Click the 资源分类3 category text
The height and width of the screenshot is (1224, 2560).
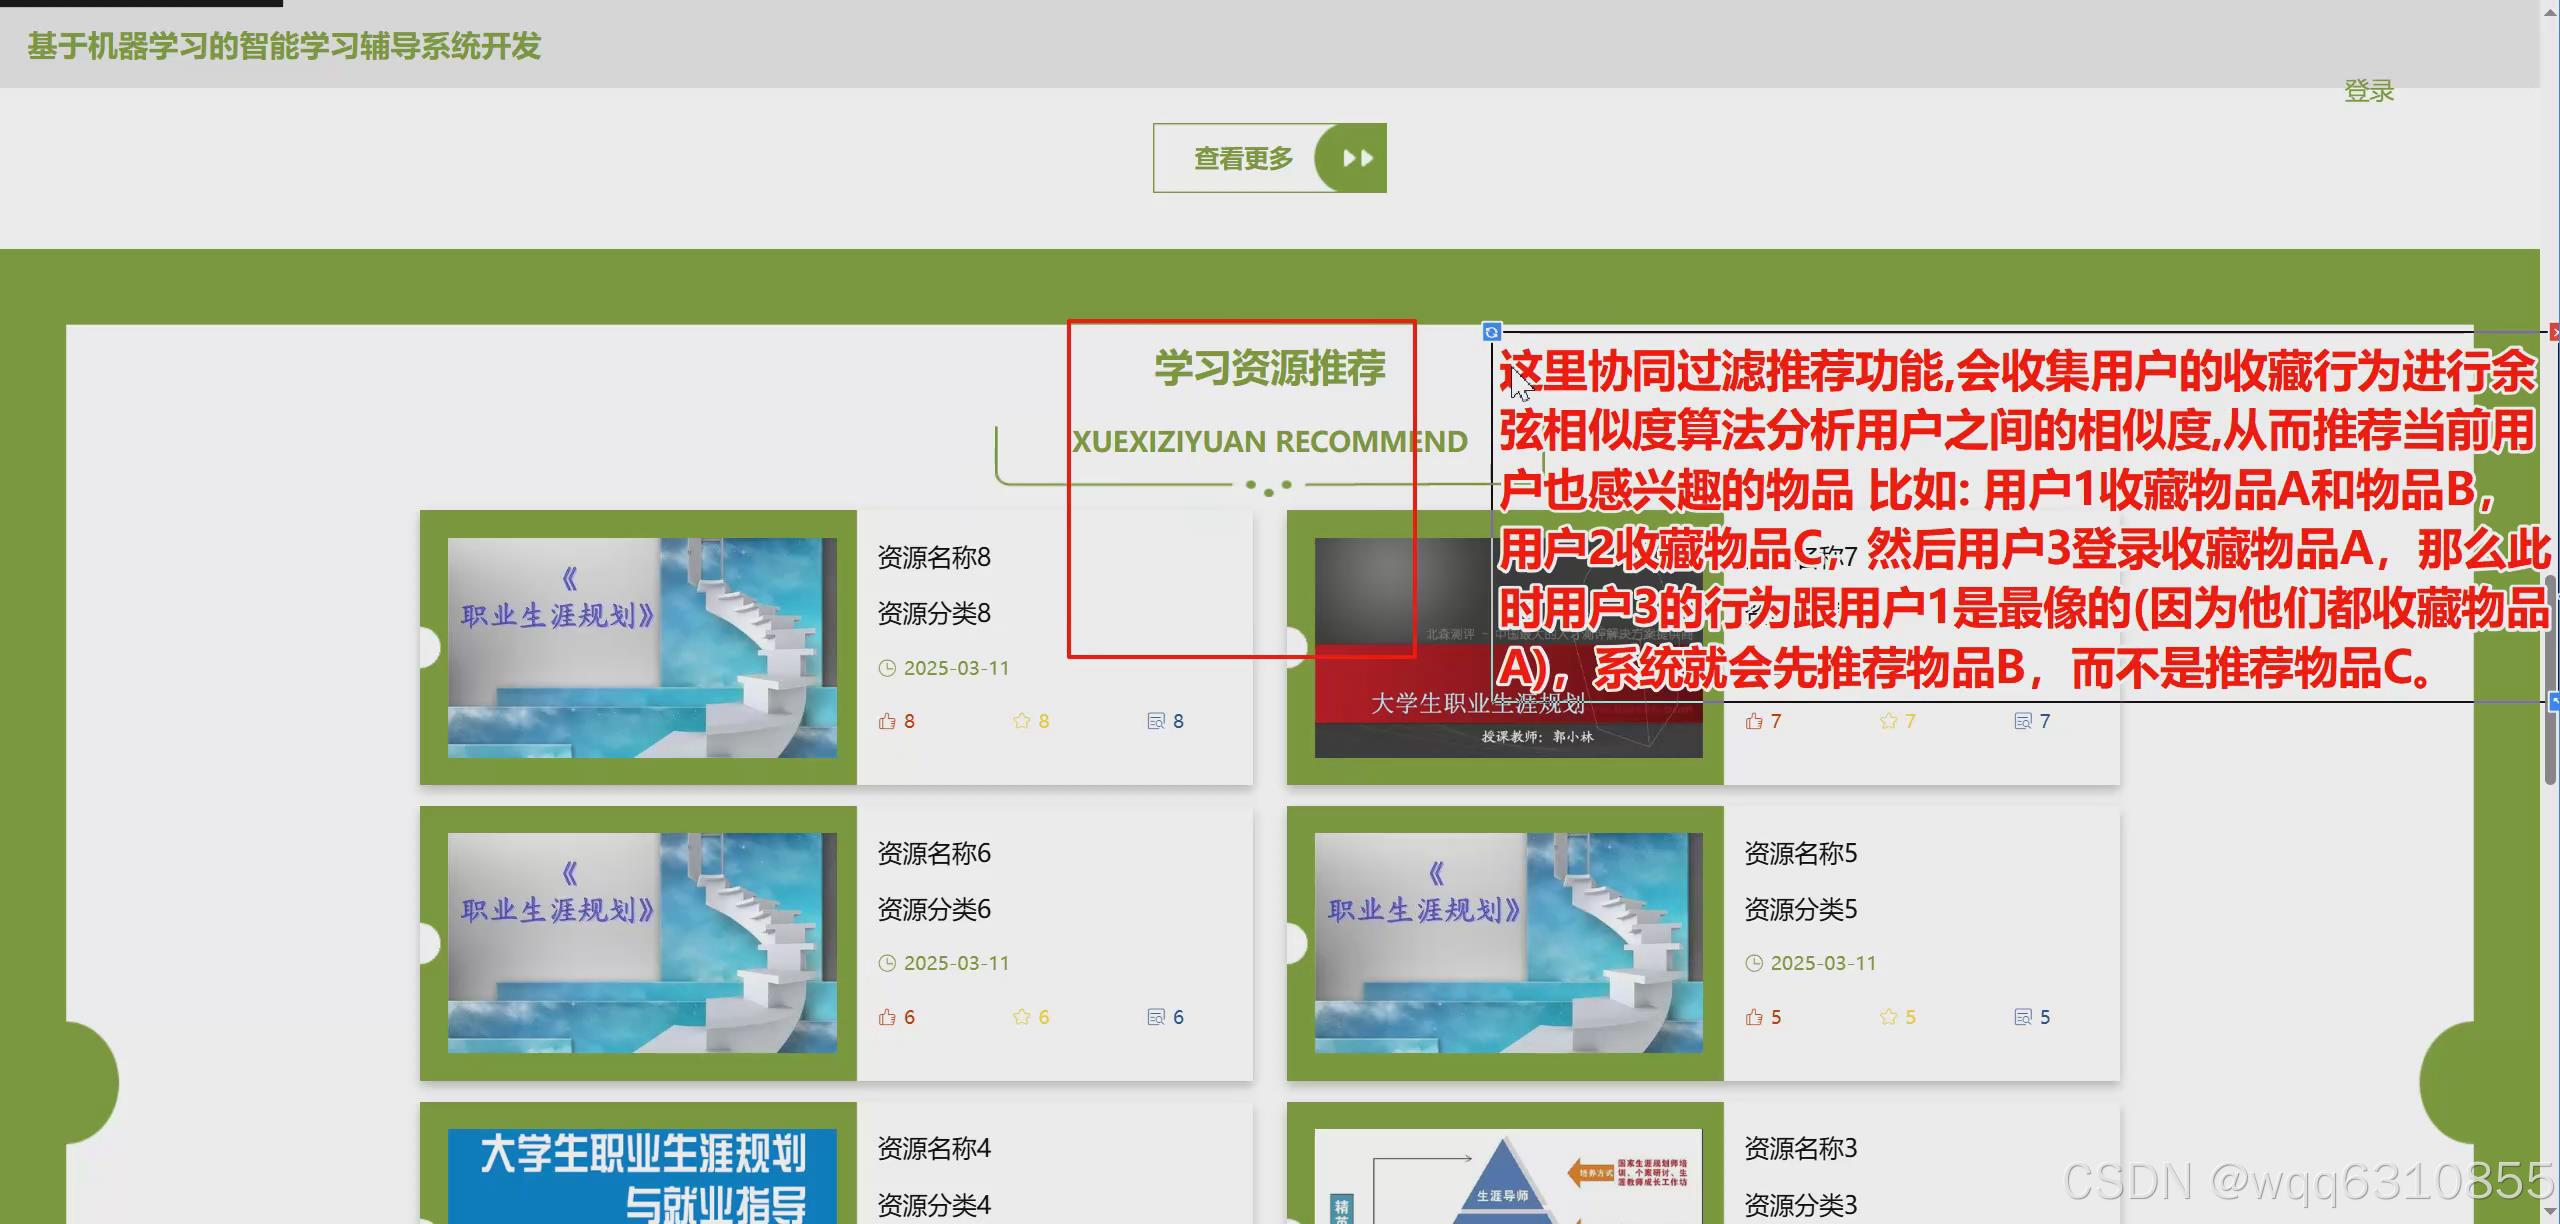point(1801,1205)
